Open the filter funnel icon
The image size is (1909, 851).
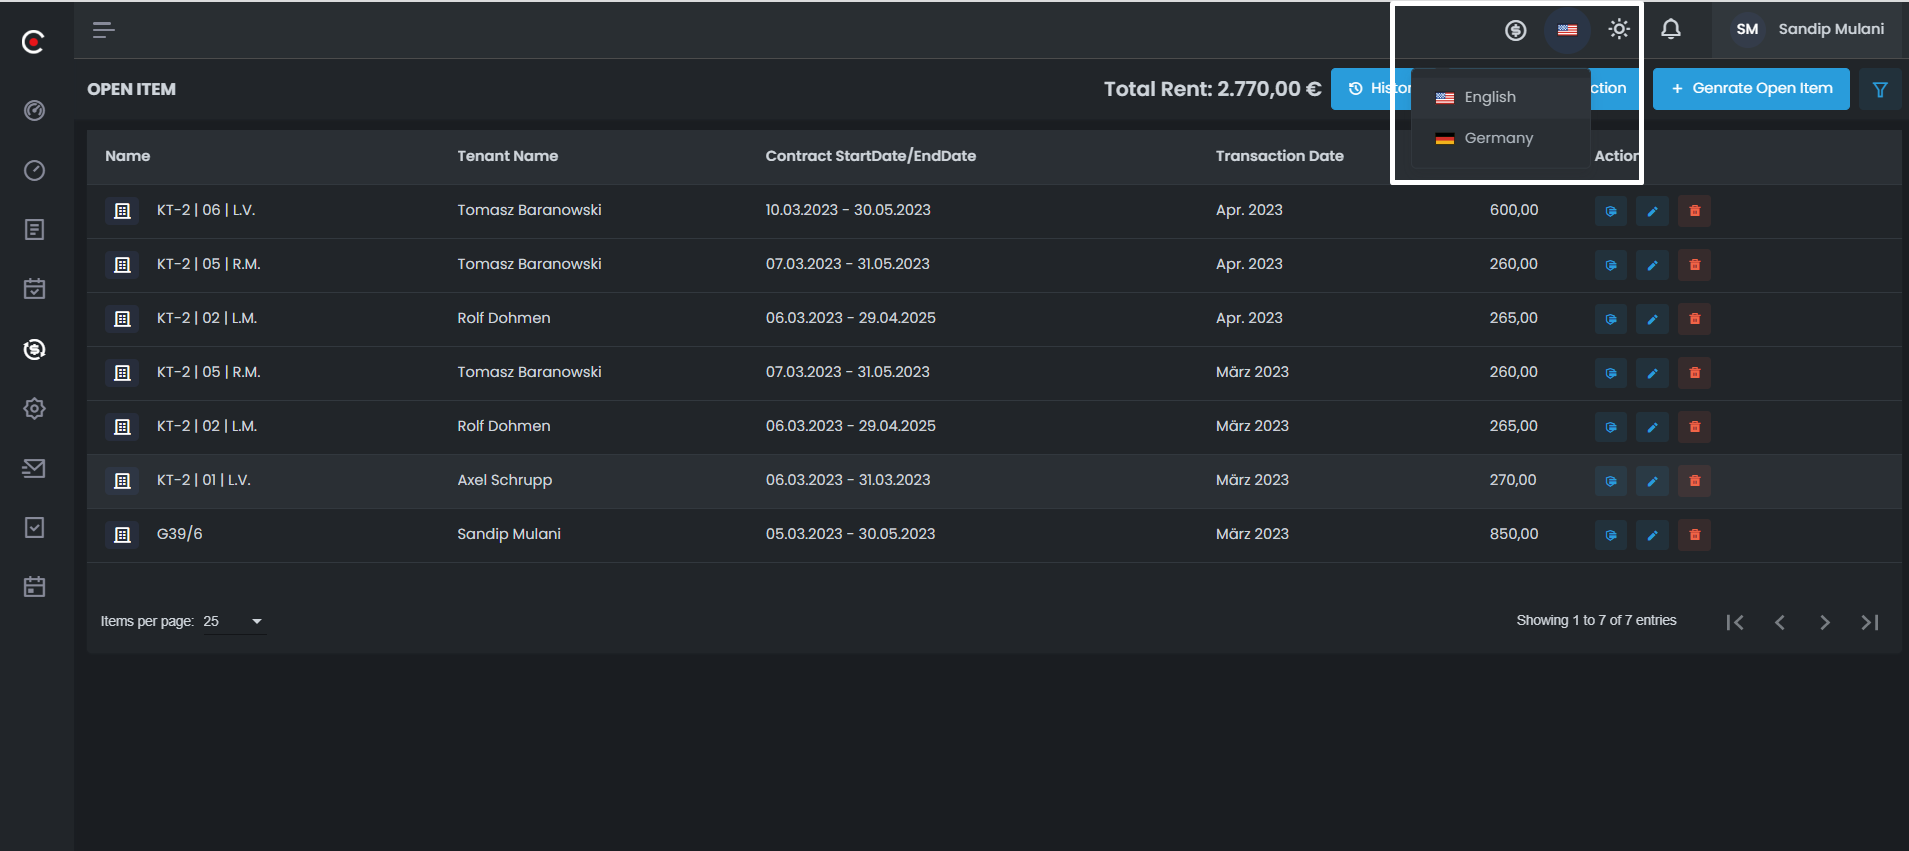(1879, 90)
